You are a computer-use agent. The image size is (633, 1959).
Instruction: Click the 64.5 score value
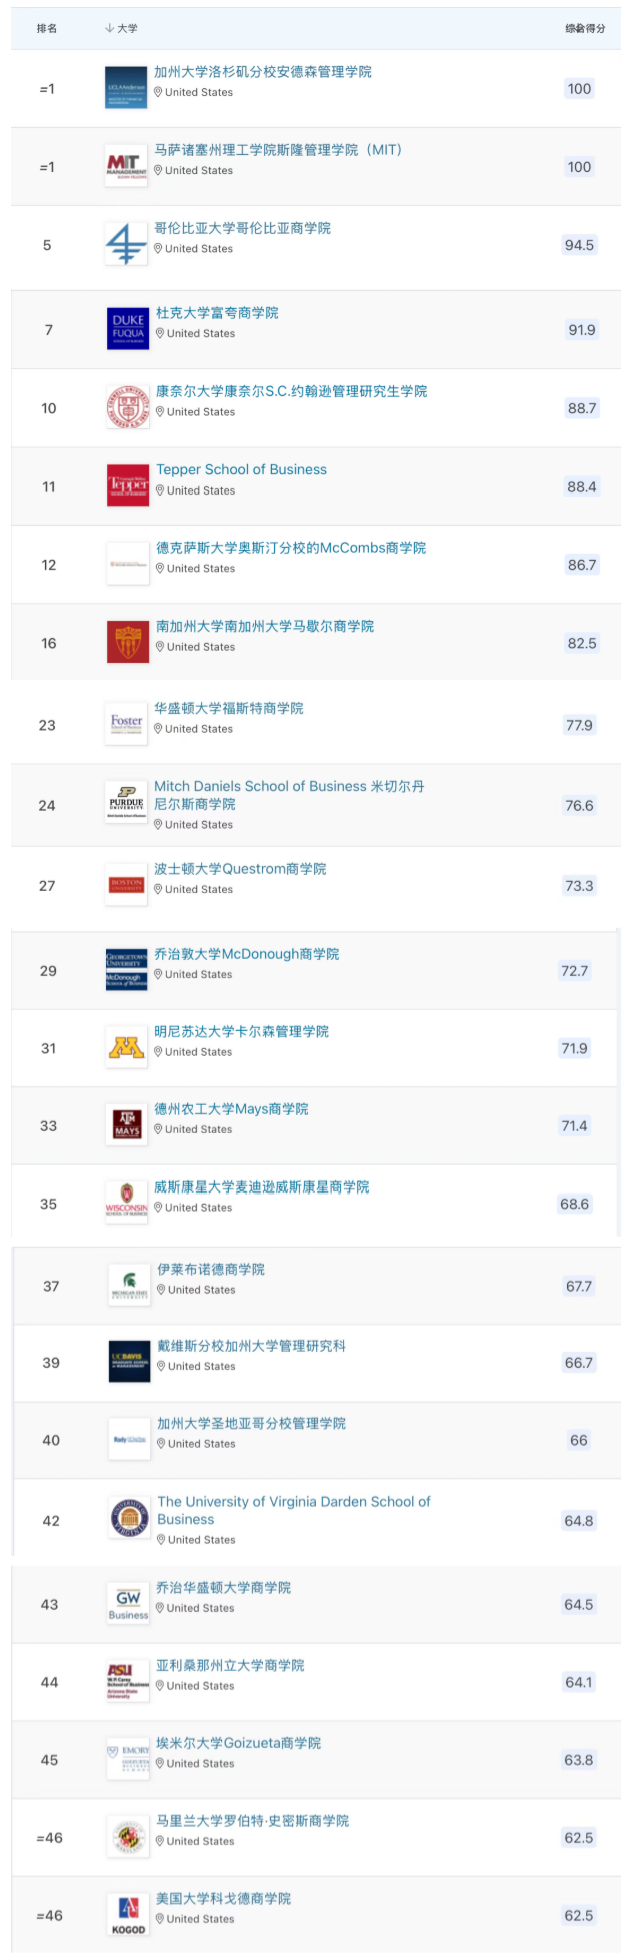click(579, 1604)
